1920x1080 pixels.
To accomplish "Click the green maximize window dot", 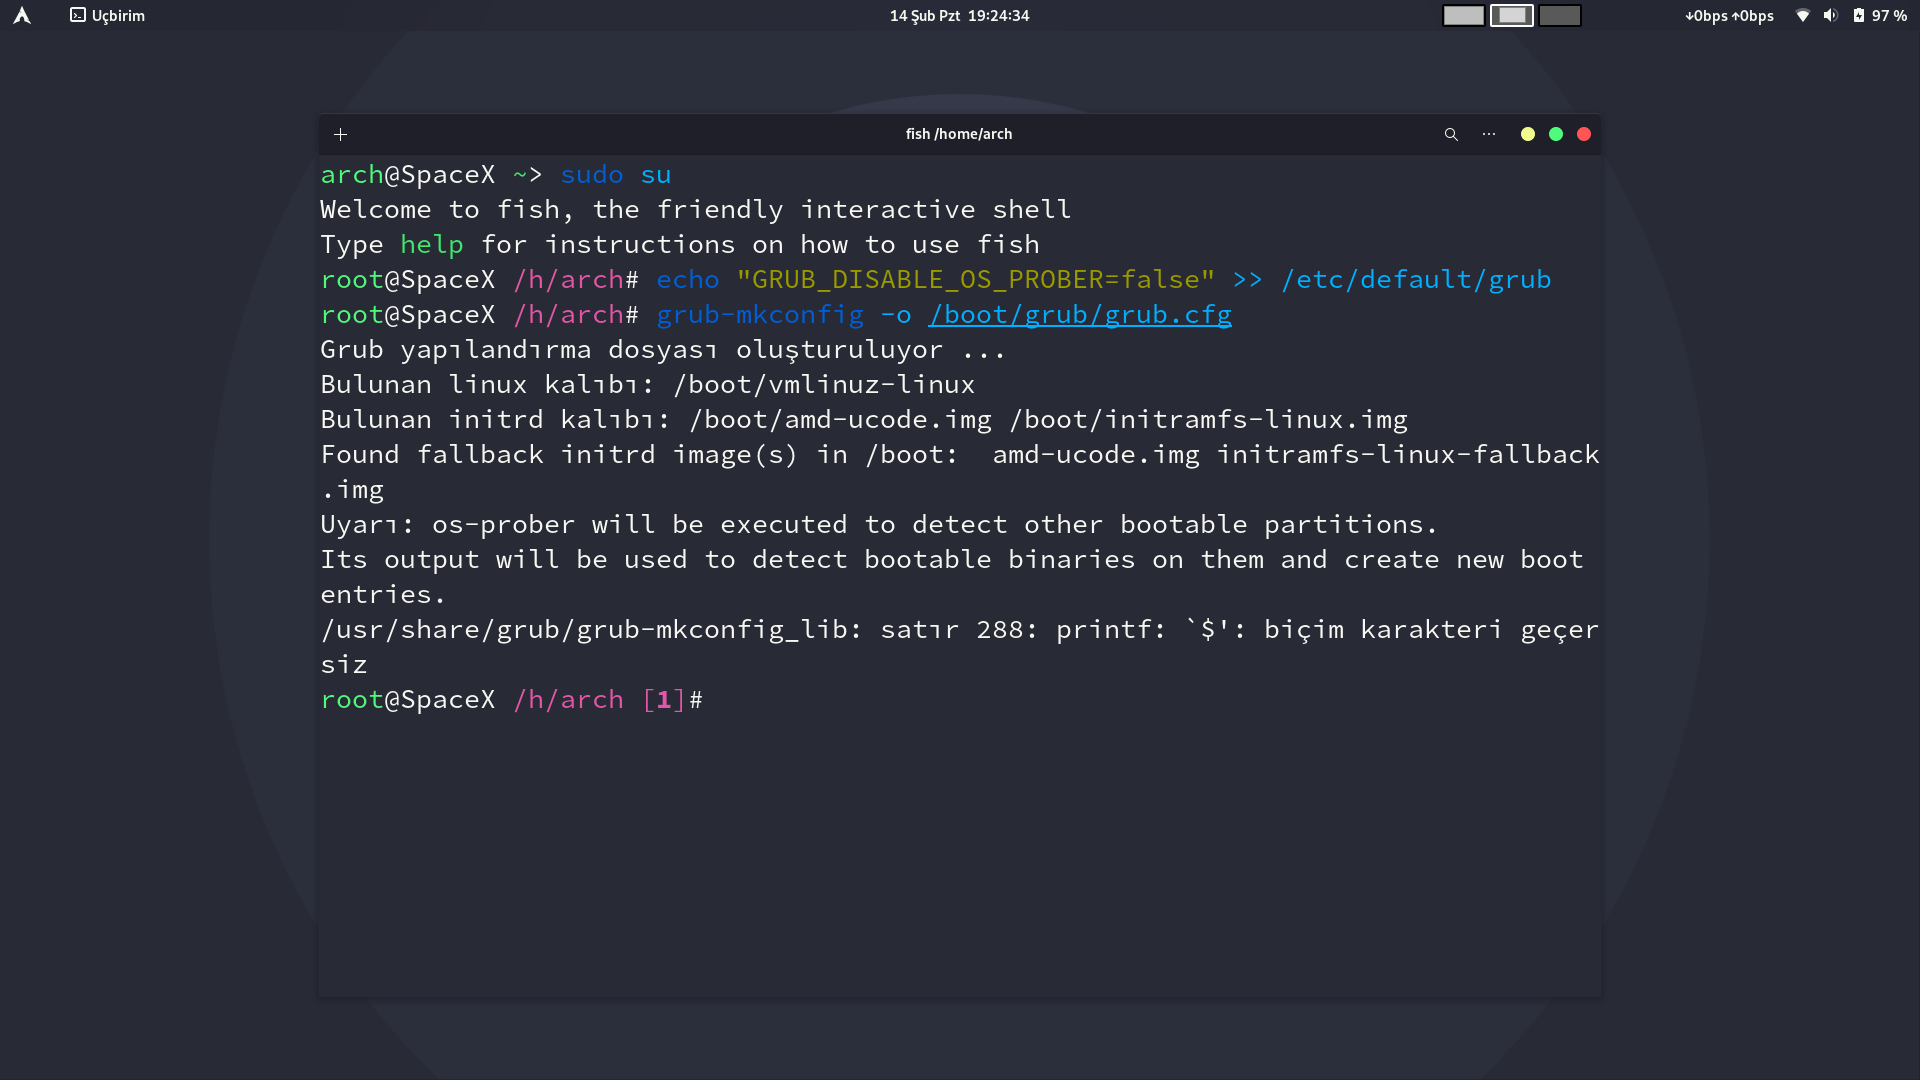I will [x=1556, y=134].
